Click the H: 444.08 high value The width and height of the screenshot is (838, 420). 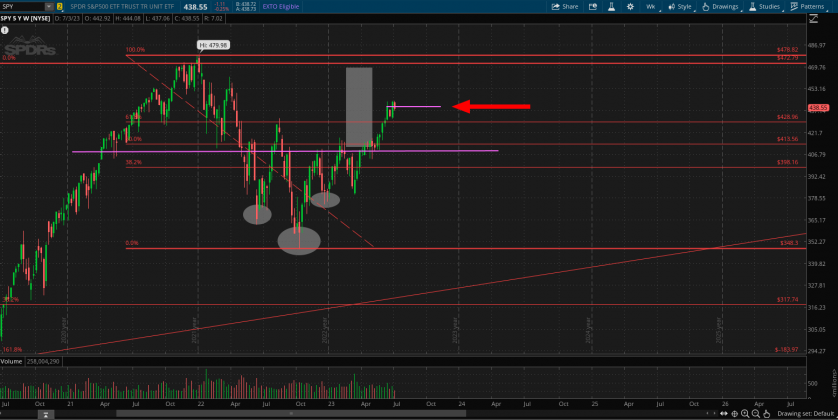[128, 18]
